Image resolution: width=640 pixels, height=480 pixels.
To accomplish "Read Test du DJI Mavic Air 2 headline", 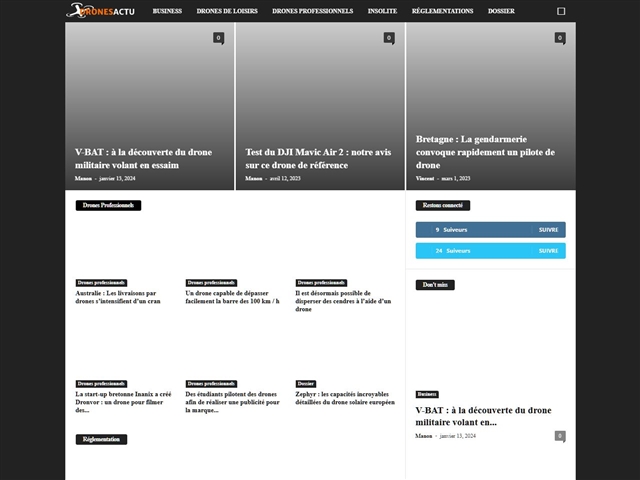I will click(318, 158).
